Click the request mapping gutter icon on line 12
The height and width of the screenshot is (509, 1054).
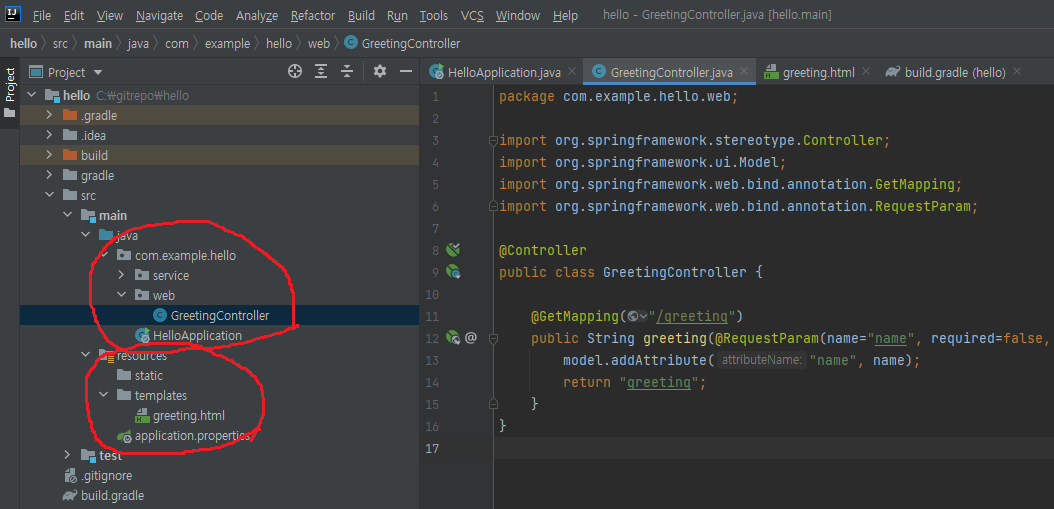point(453,338)
